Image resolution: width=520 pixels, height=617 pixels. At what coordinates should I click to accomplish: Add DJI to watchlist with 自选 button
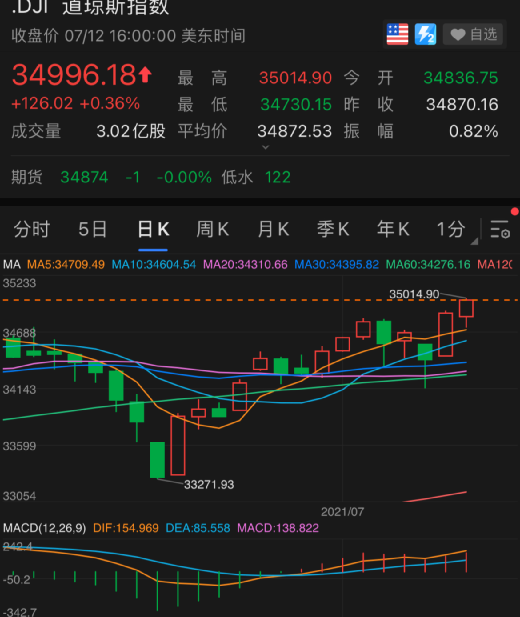[473, 35]
